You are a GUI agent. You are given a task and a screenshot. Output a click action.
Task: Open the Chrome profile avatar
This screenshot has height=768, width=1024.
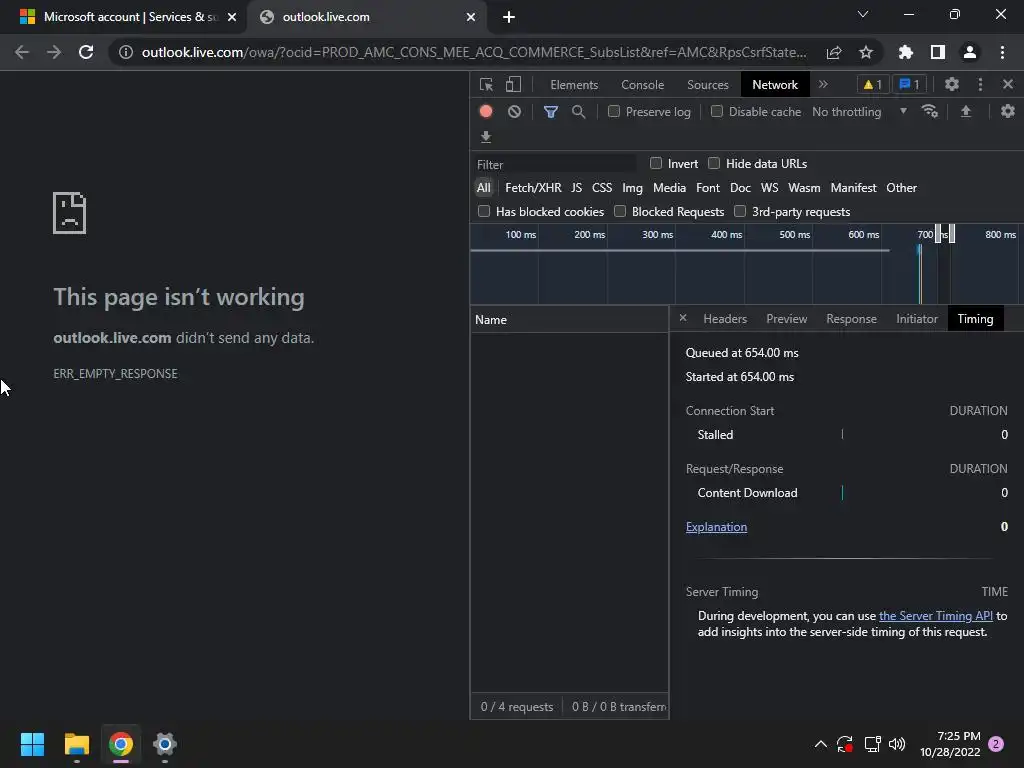(x=970, y=52)
